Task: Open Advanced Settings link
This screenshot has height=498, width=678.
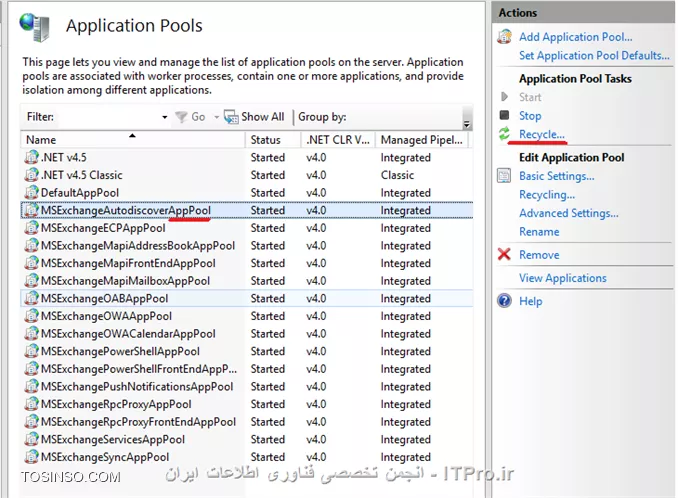Action: tap(569, 214)
